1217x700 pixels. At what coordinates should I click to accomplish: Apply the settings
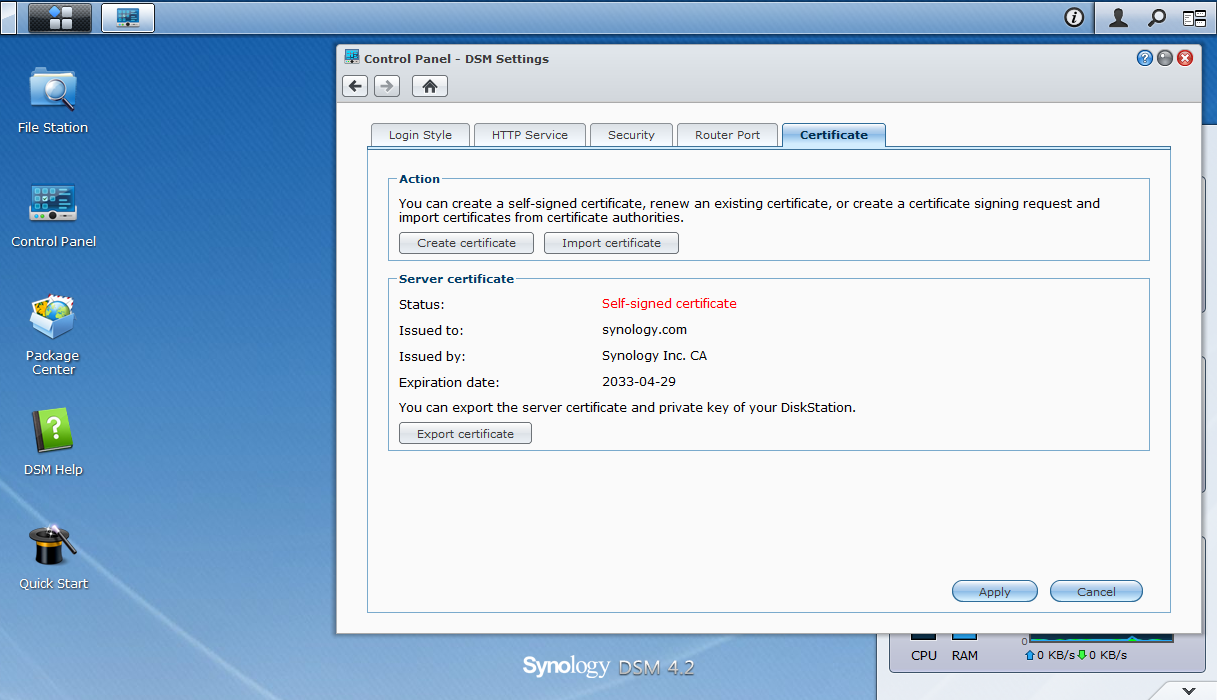point(995,591)
